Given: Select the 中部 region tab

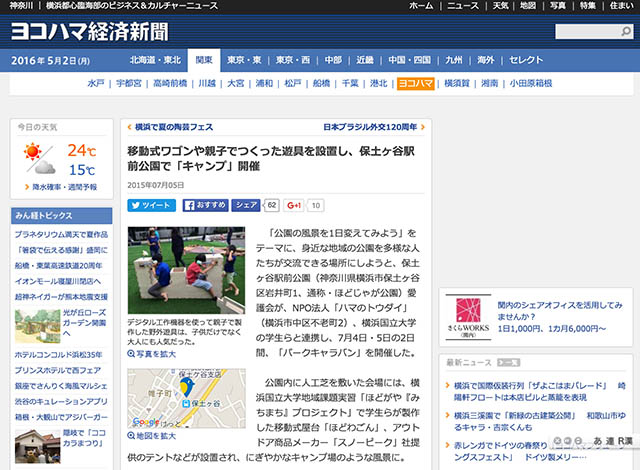Looking at the screenshot, I should pos(333,60).
